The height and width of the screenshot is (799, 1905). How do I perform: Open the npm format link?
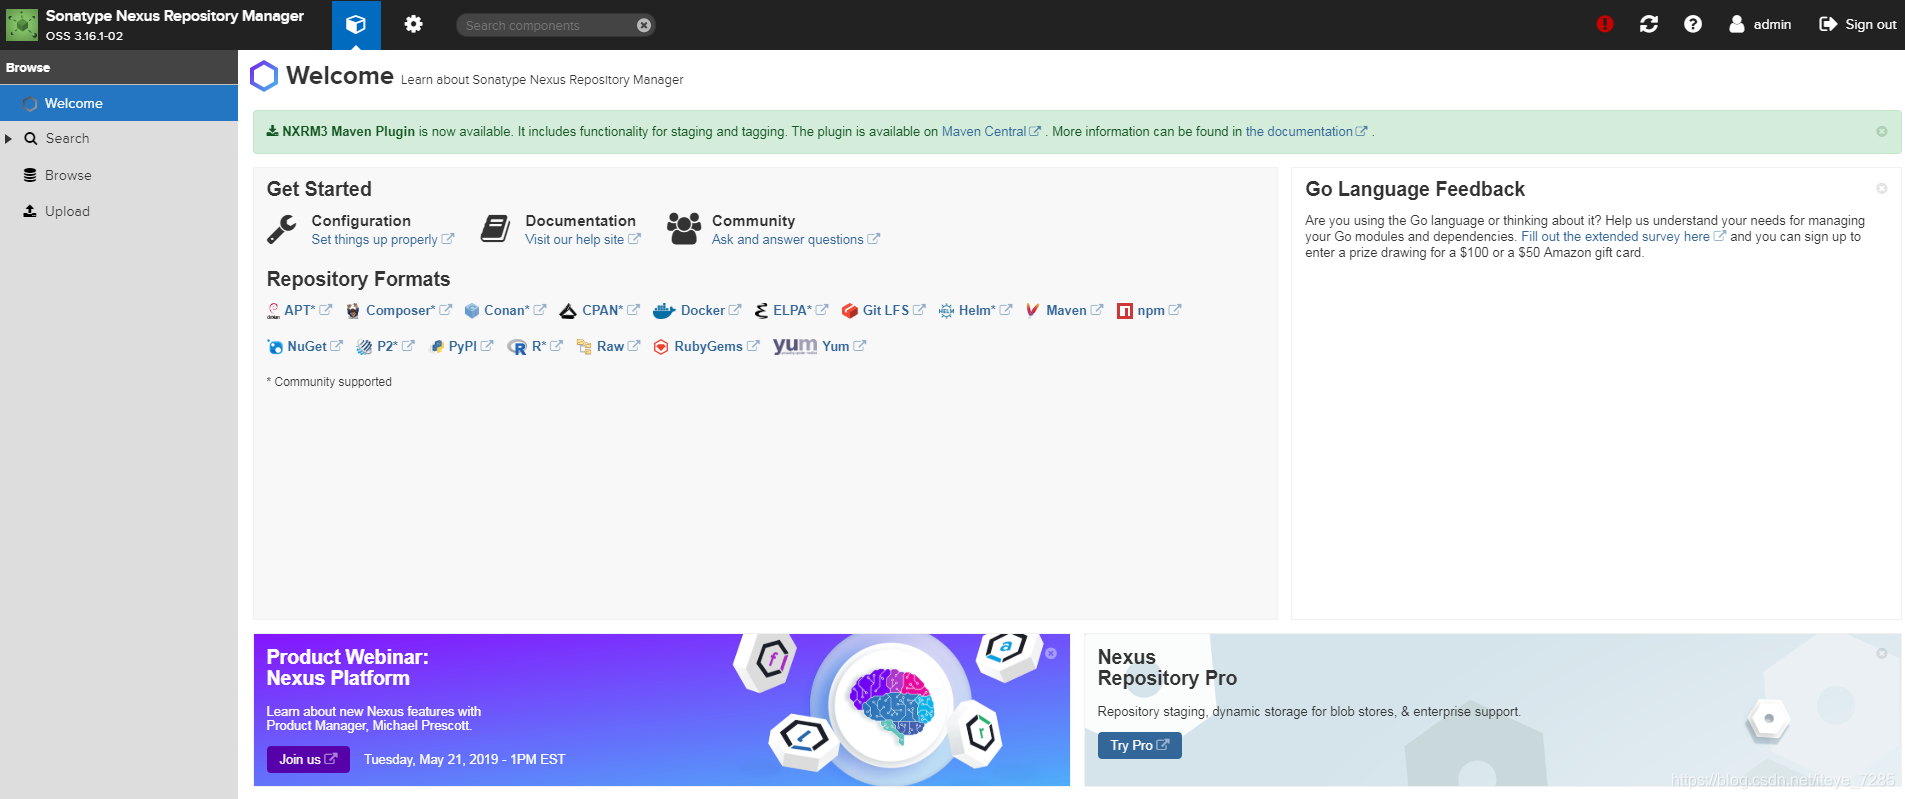(1159, 311)
